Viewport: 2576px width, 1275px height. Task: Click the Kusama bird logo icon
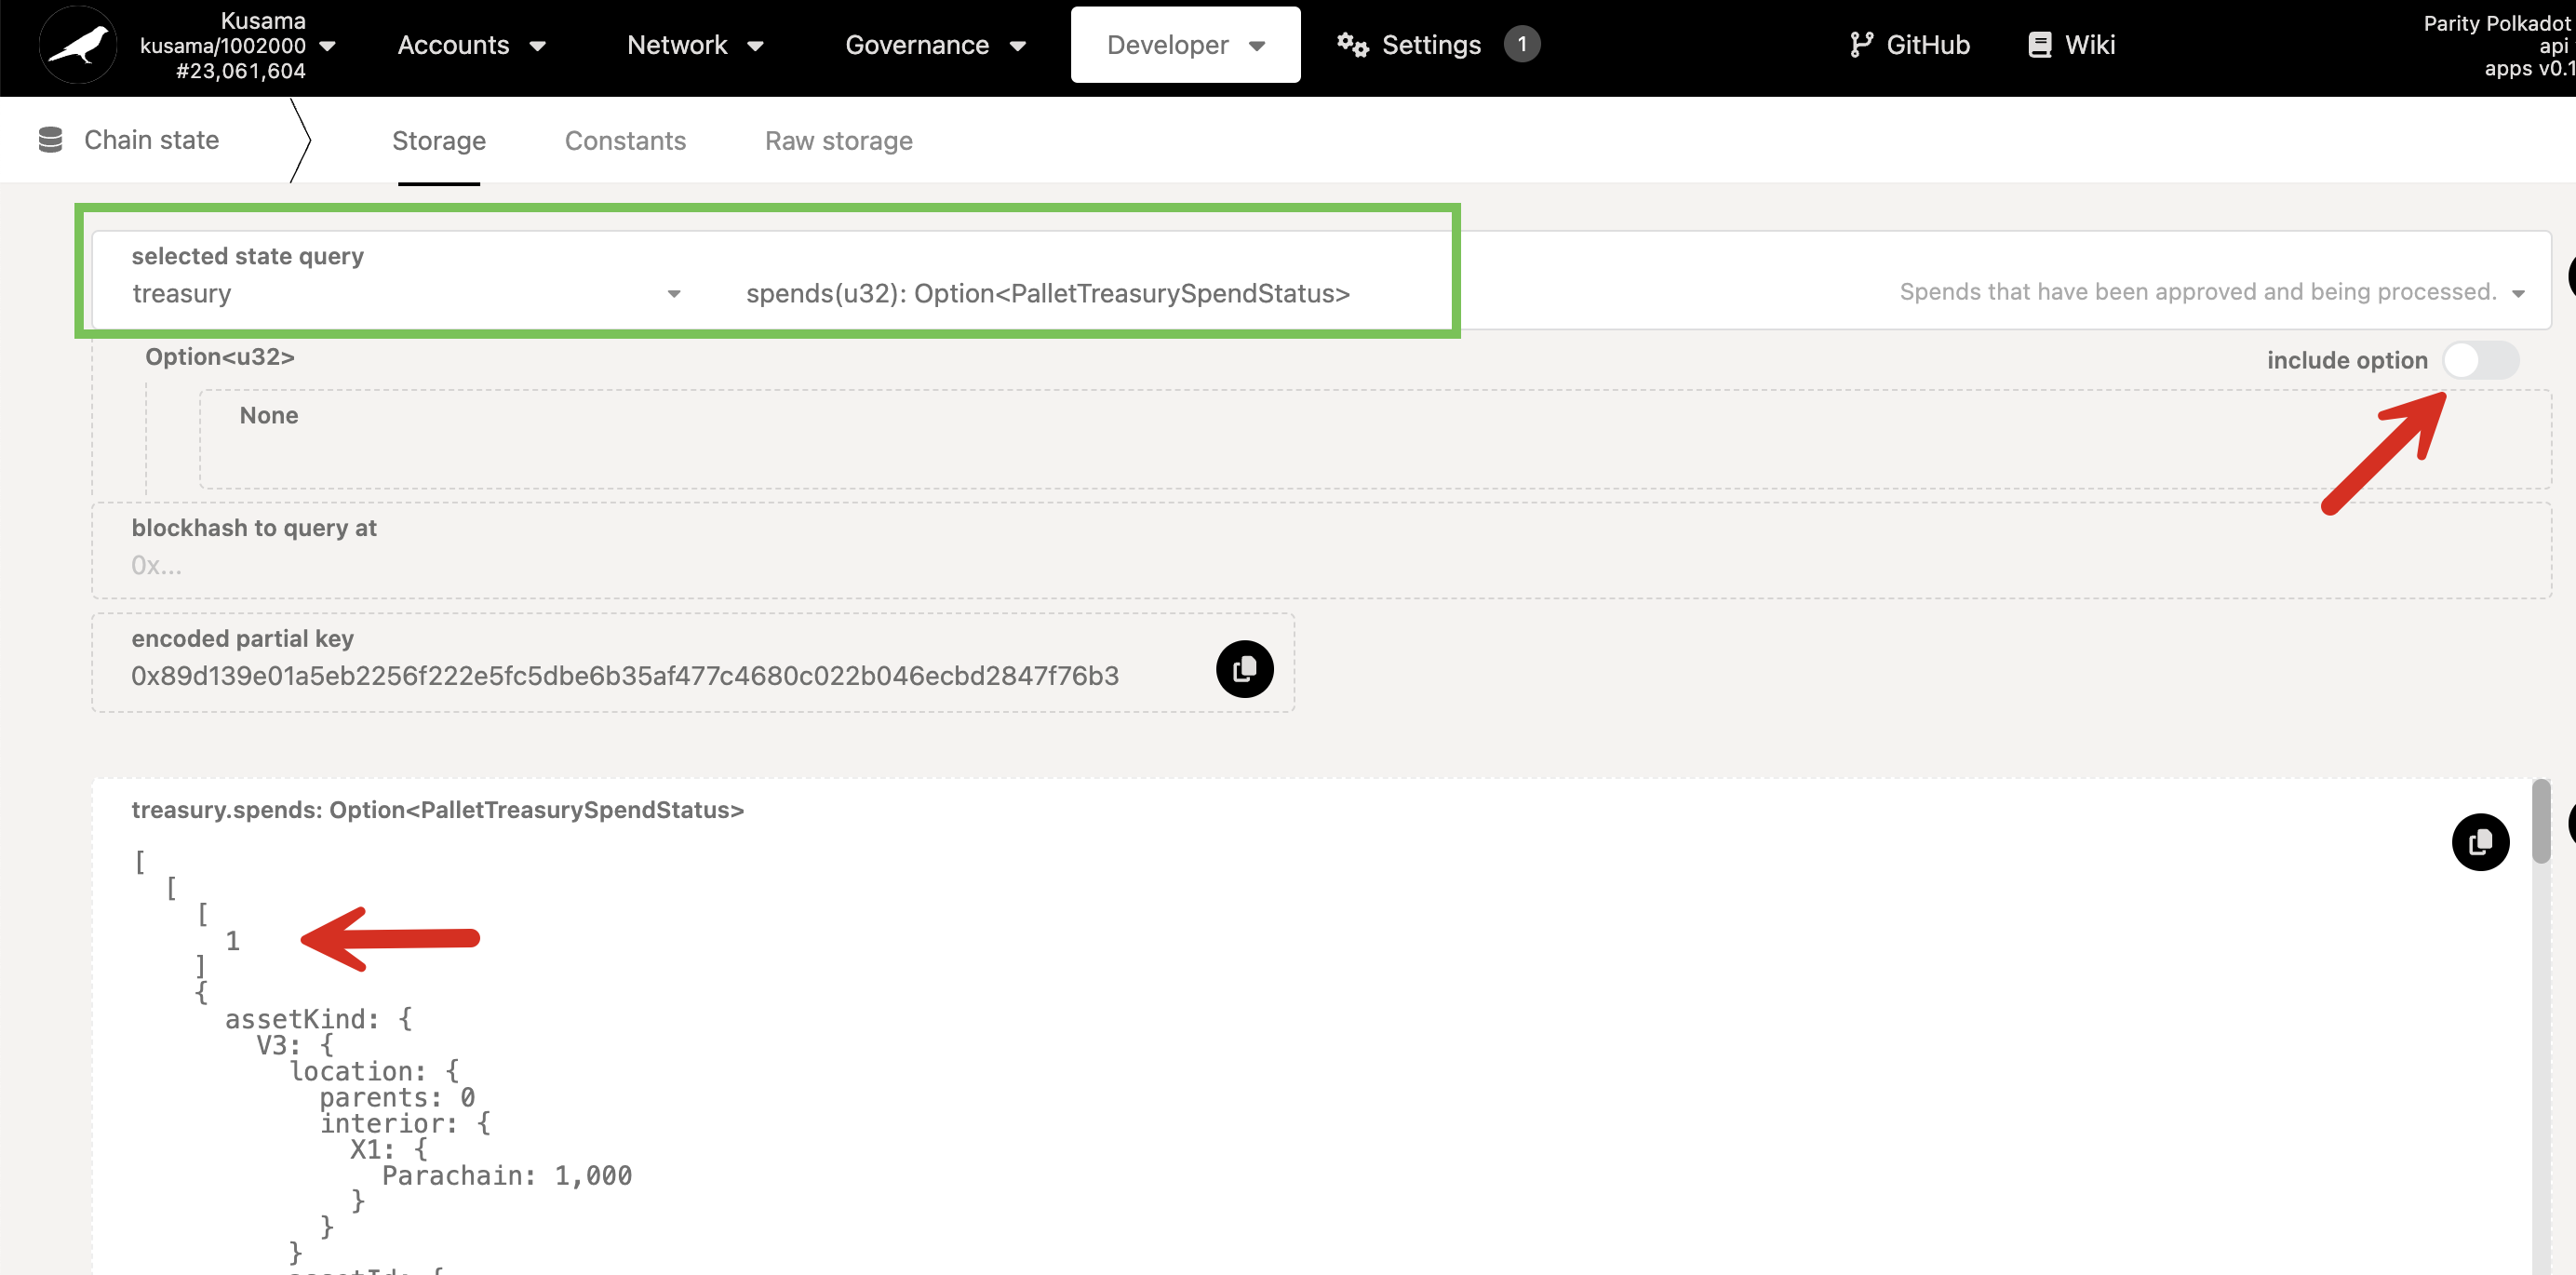pyautogui.click(x=78, y=45)
